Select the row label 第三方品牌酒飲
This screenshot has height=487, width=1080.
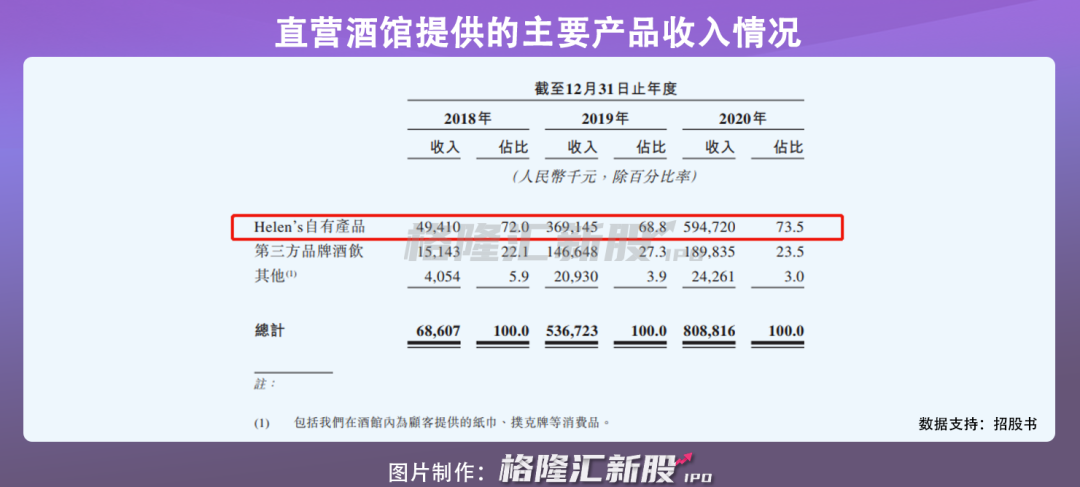click(x=309, y=251)
